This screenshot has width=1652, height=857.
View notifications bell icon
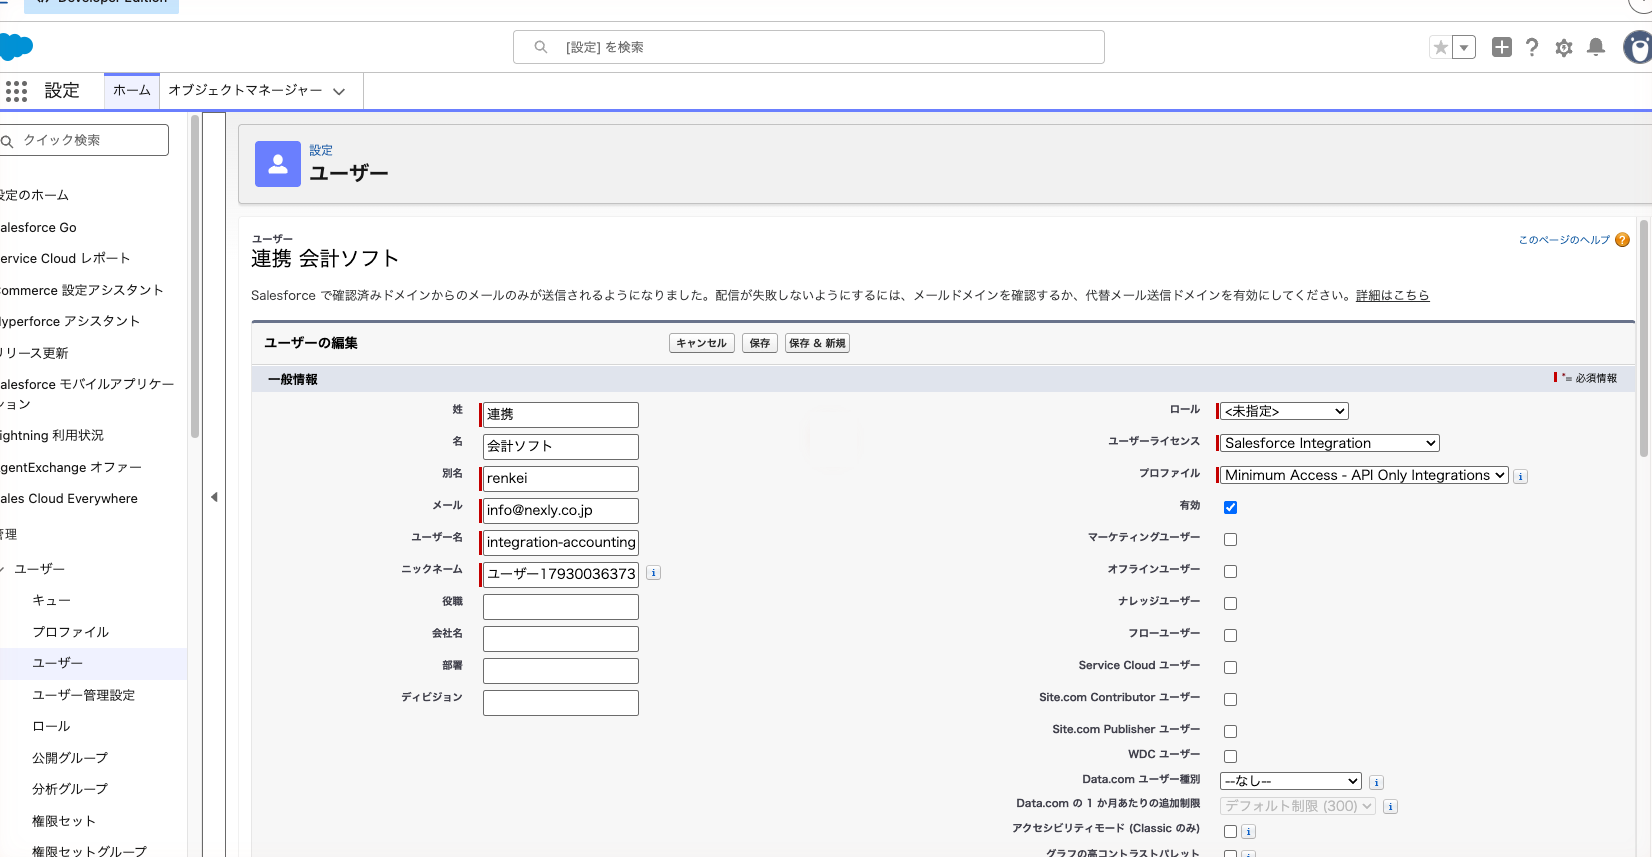[1596, 47]
